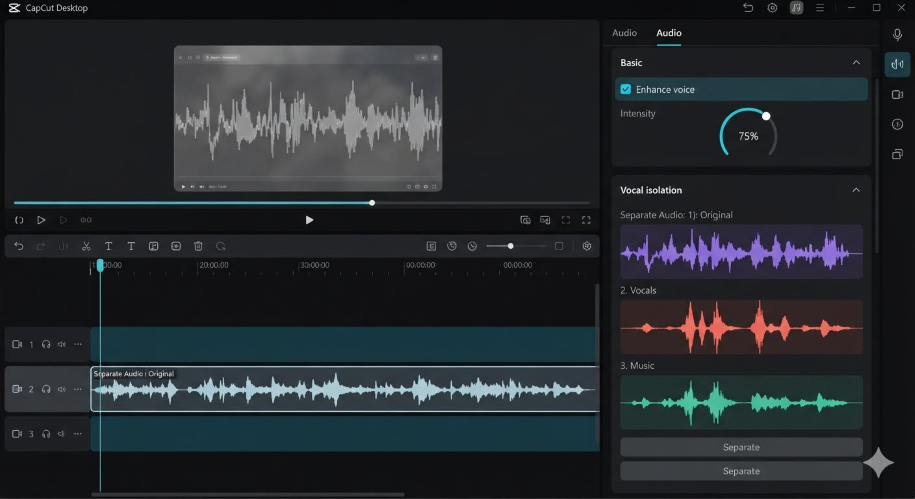Select the scissors cut tool
This screenshot has width=915, height=499.
click(86, 246)
